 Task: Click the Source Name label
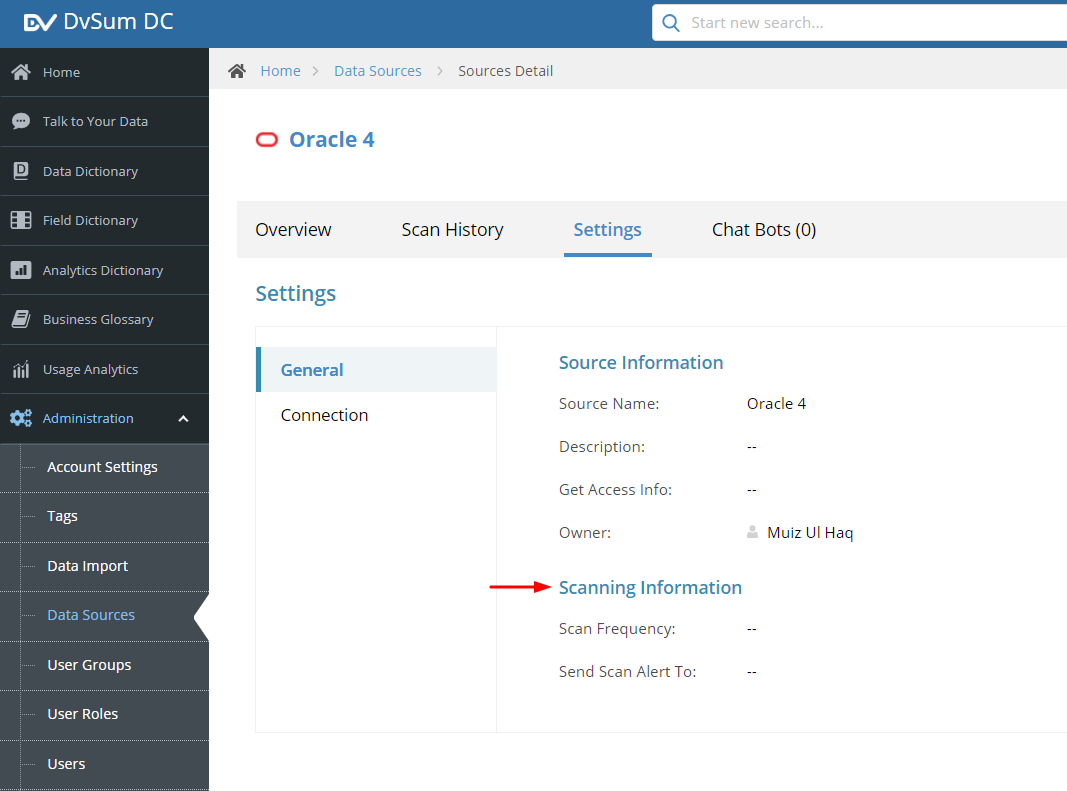click(x=609, y=404)
